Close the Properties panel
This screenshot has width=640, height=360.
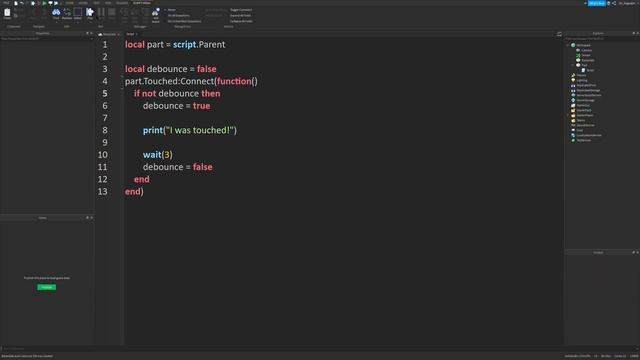tap(91, 33)
